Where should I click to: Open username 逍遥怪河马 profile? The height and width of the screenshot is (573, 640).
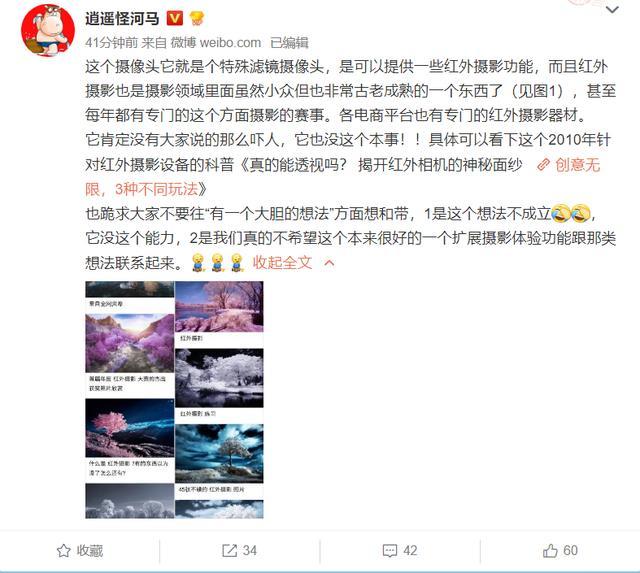click(122, 18)
